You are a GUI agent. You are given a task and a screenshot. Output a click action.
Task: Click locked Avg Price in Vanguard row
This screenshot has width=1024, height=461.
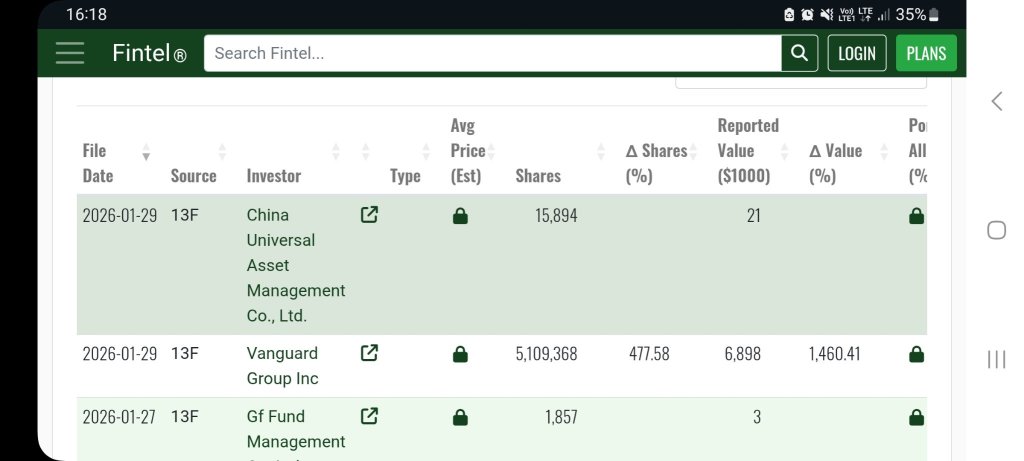[x=460, y=354]
